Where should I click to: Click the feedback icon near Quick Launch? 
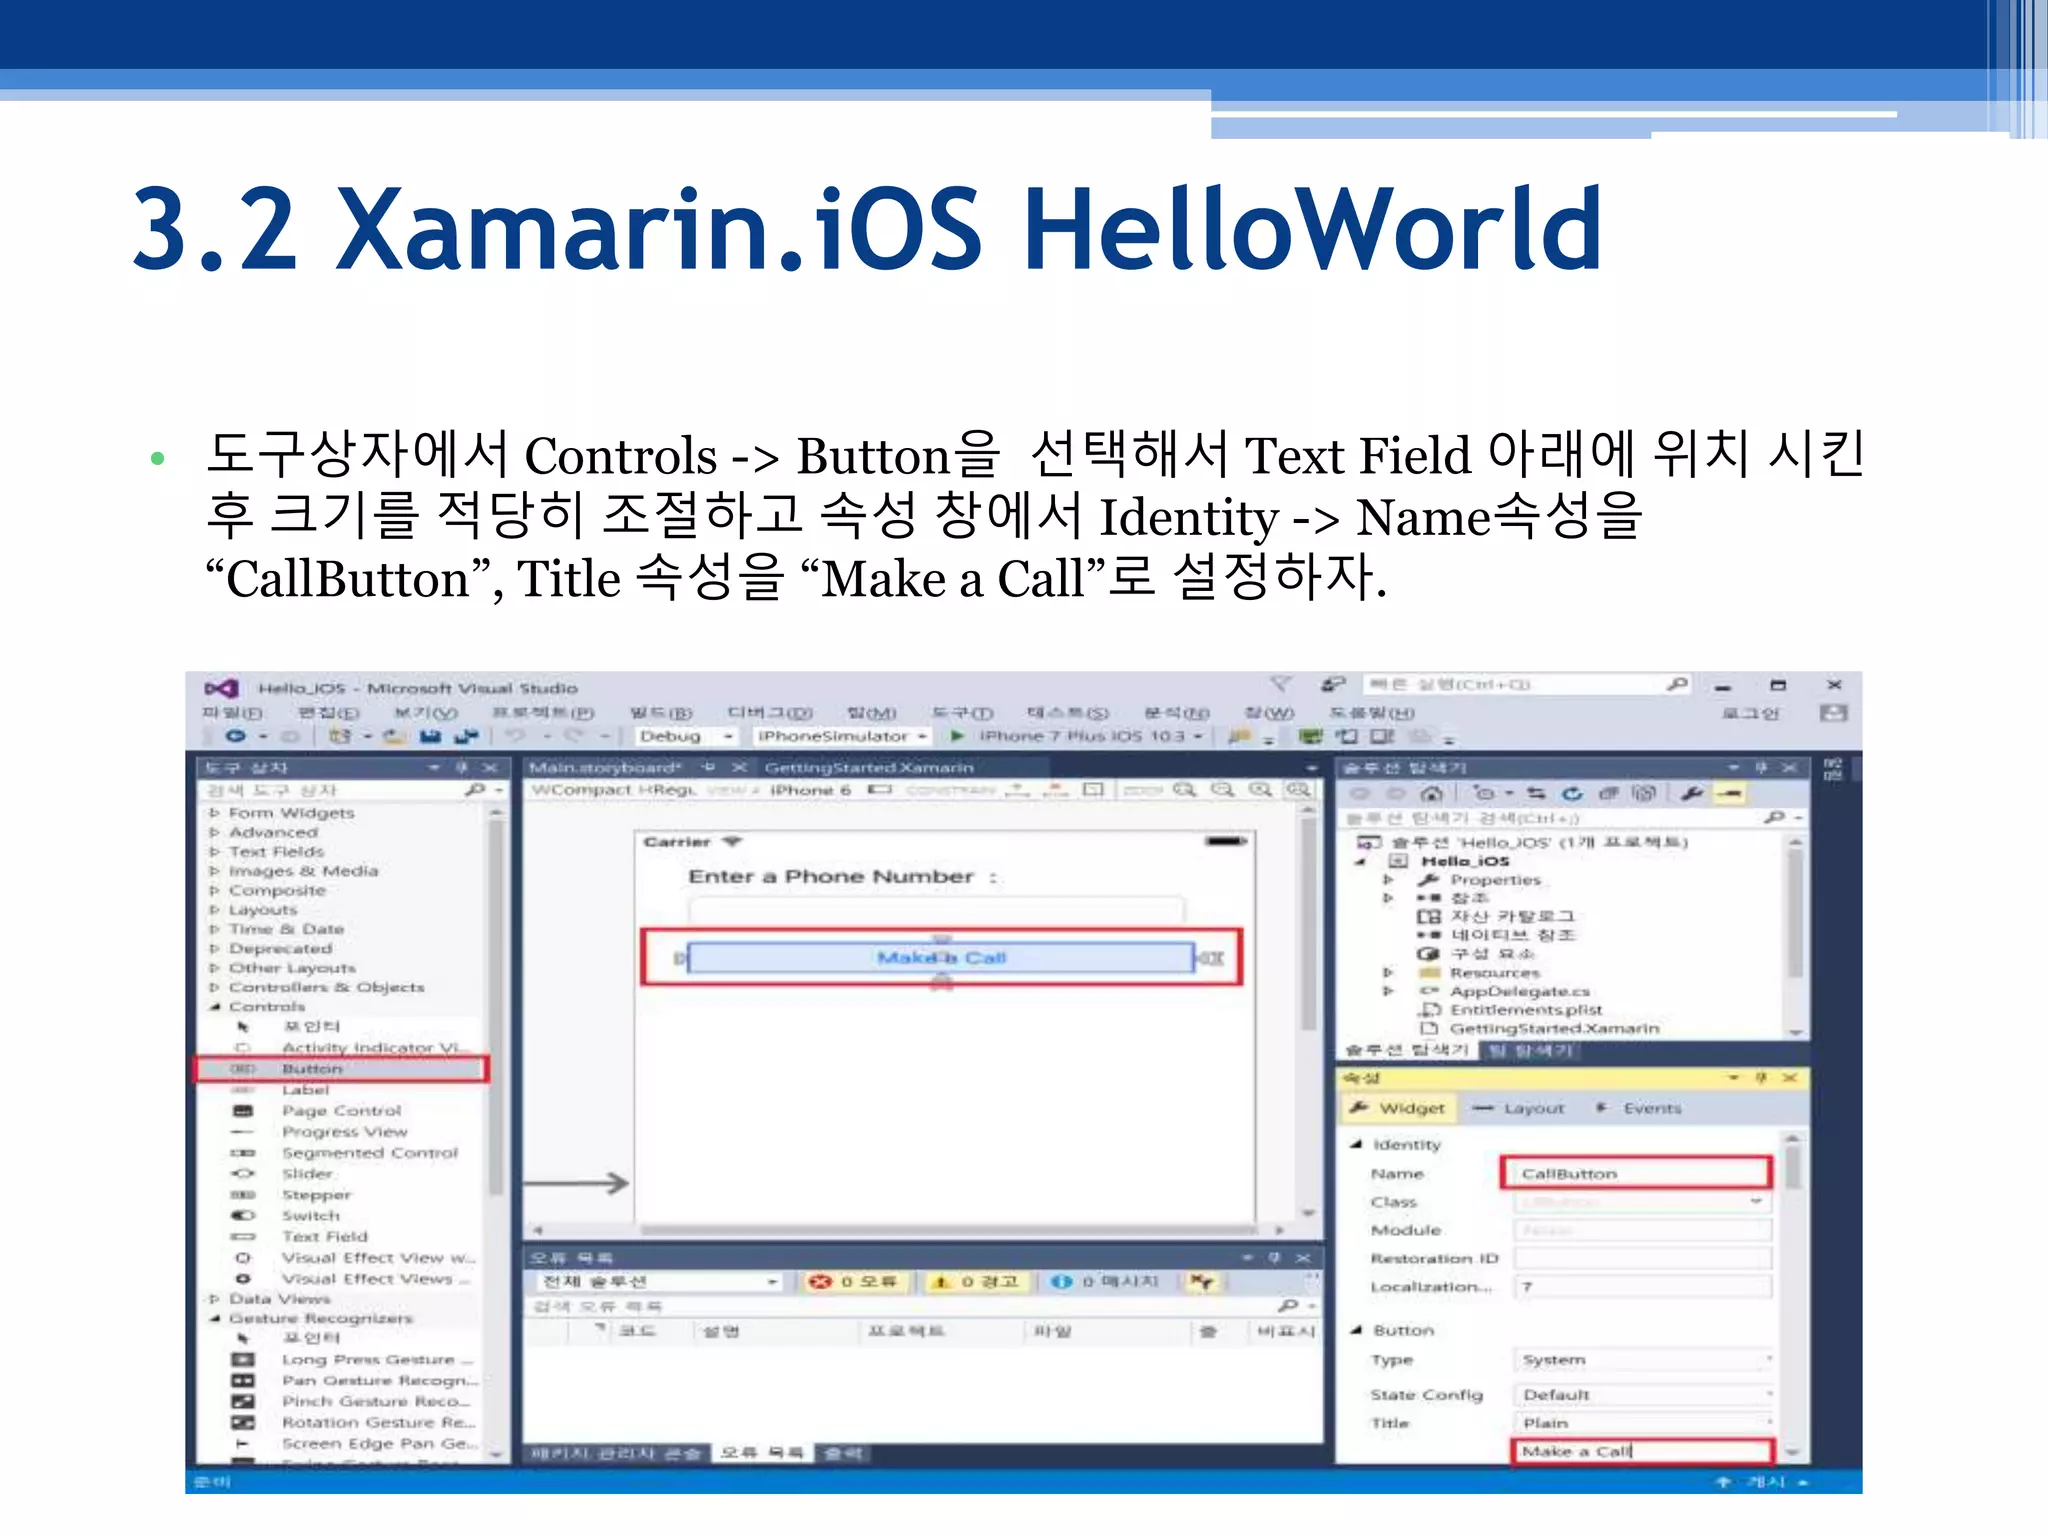tap(1333, 685)
